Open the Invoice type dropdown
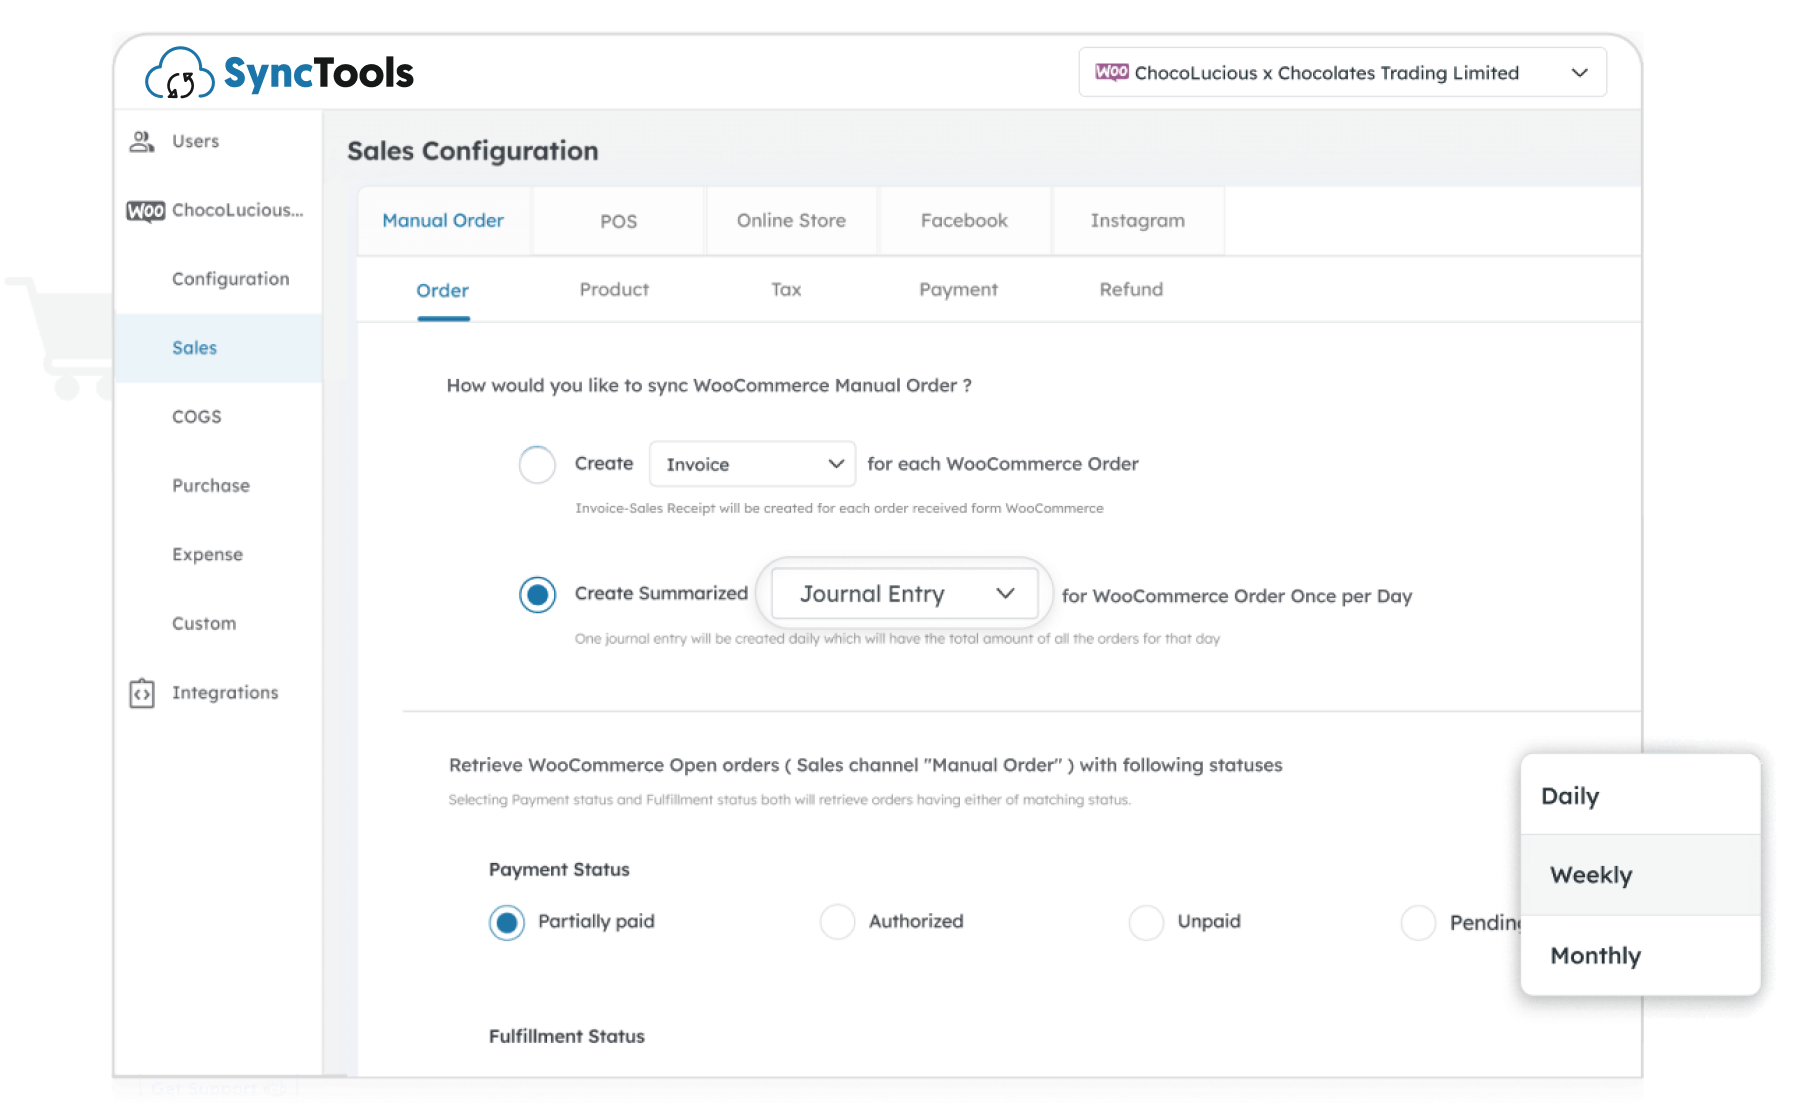This screenshot has width=1800, height=1112. coord(752,465)
